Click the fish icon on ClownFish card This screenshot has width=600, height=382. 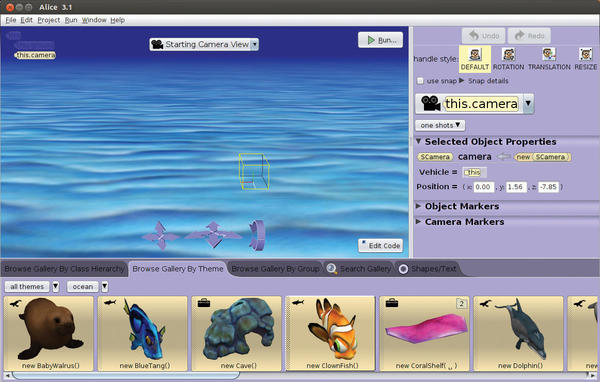pos(298,302)
